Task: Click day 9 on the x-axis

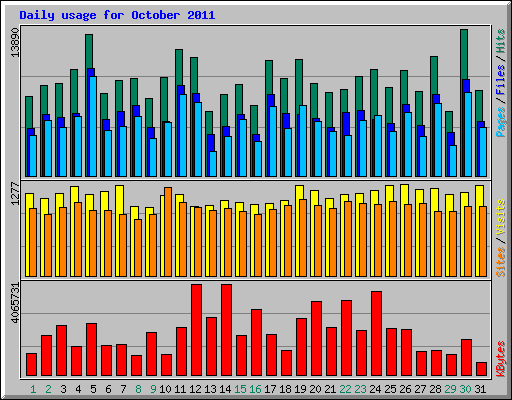Action: point(153,389)
